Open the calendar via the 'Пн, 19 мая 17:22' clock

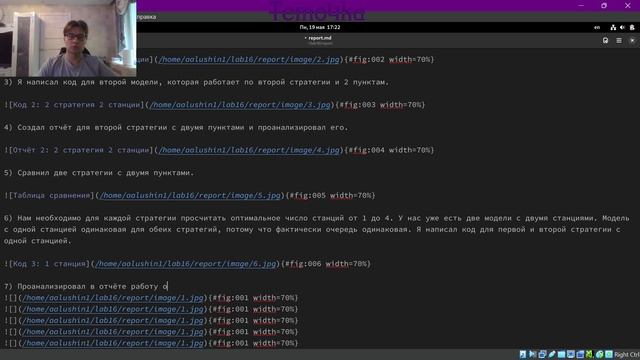[x=320, y=27]
